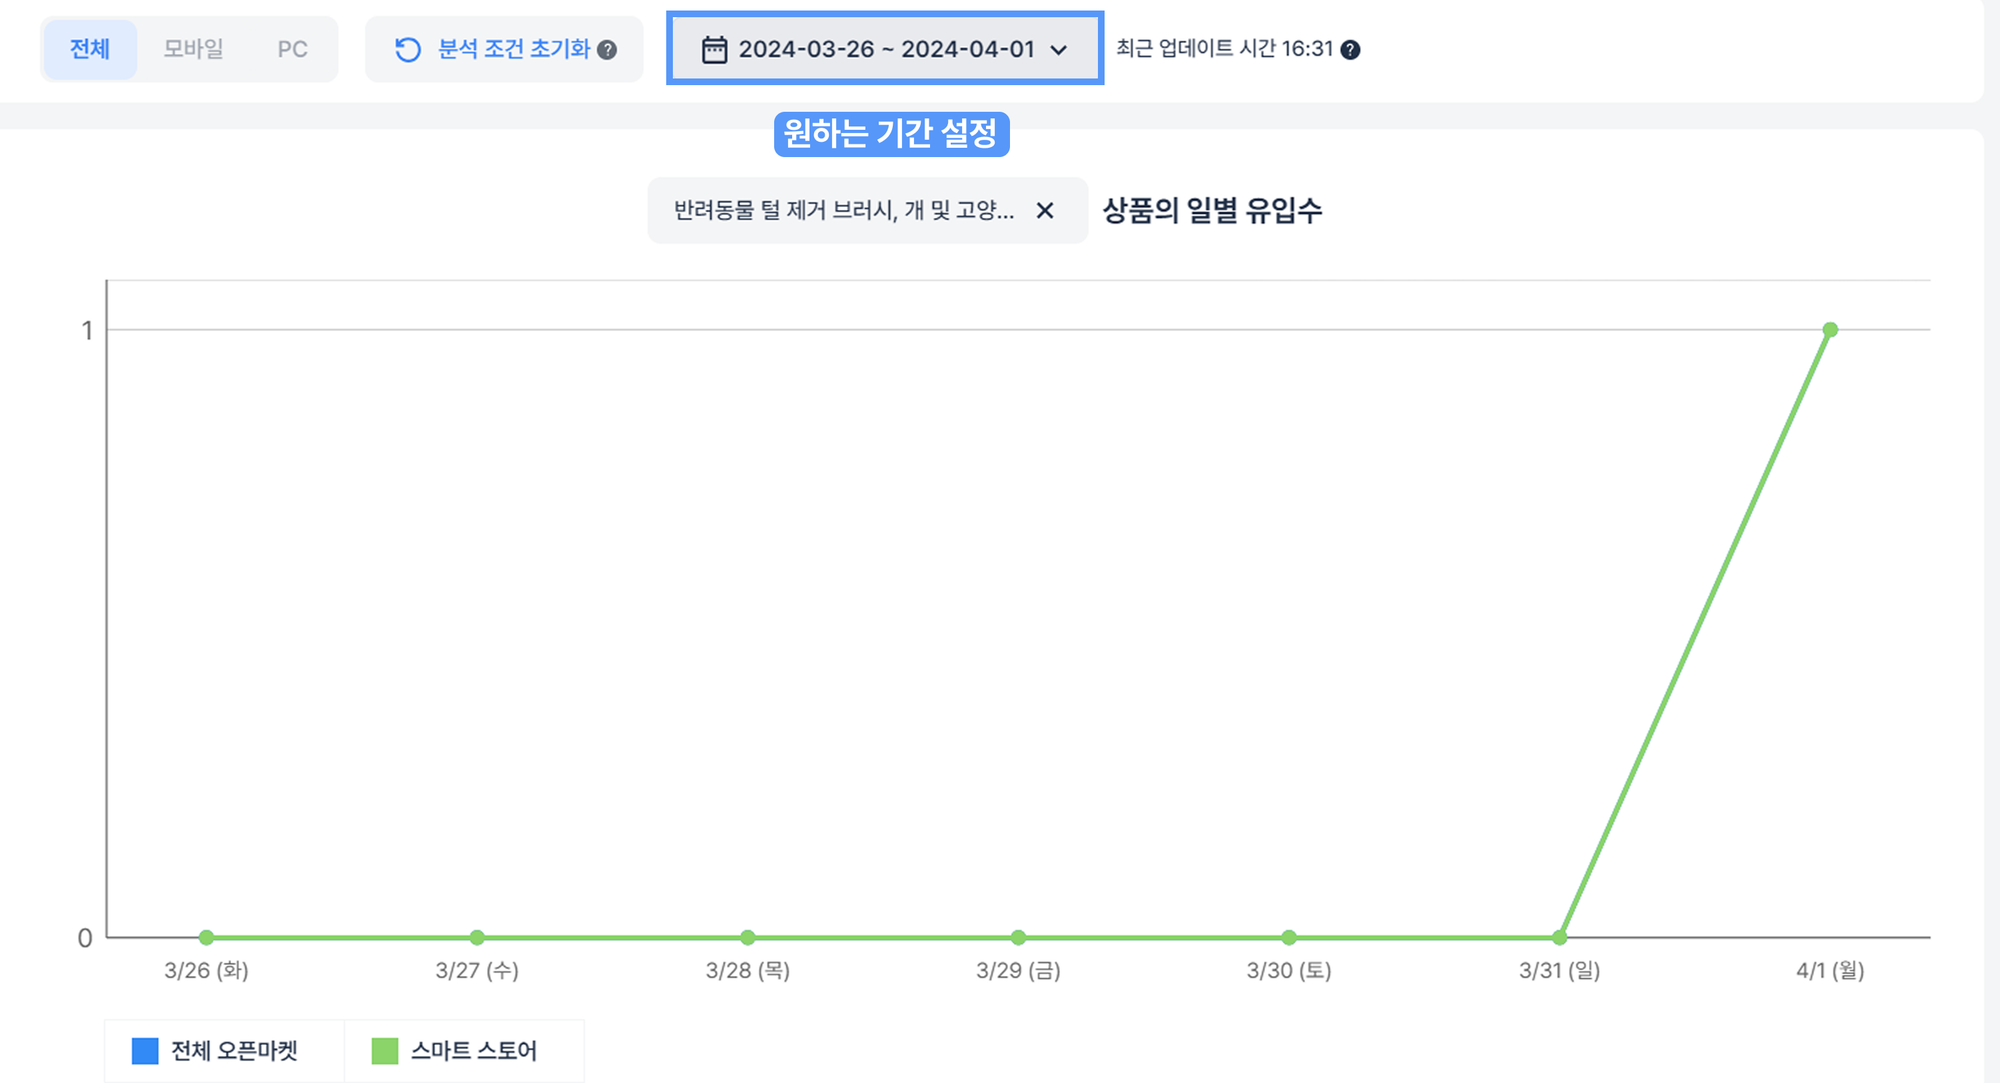Switch to the 모바일 tab
The image size is (2000, 1083).
(x=193, y=49)
